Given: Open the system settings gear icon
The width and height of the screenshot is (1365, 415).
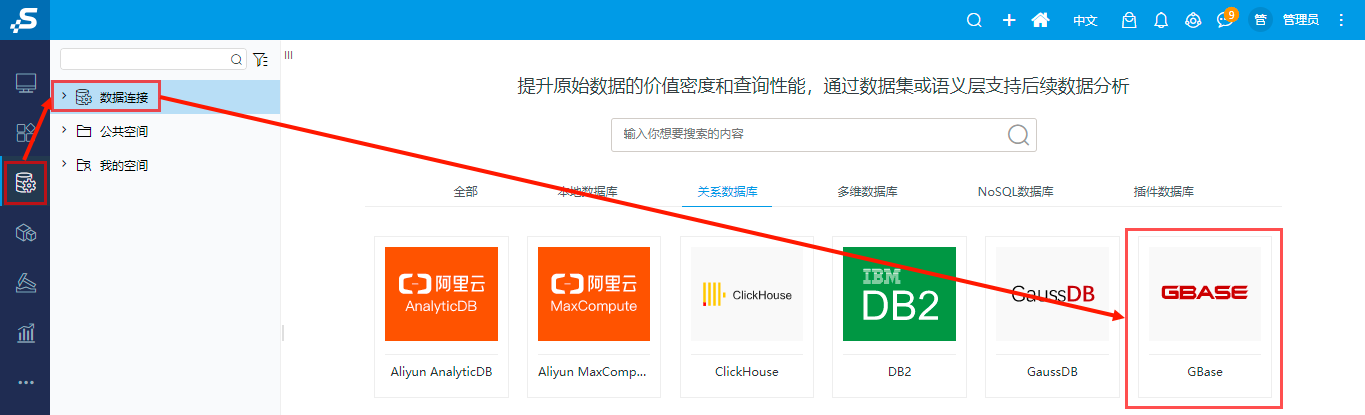Looking at the screenshot, I should [1192, 20].
